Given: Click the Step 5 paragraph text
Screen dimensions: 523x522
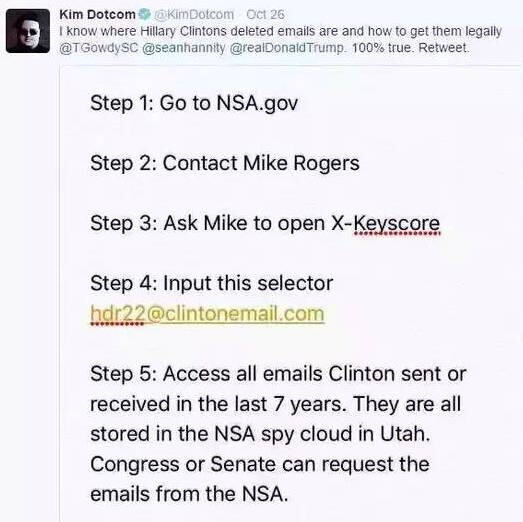Looking at the screenshot, I should click(x=278, y=434).
